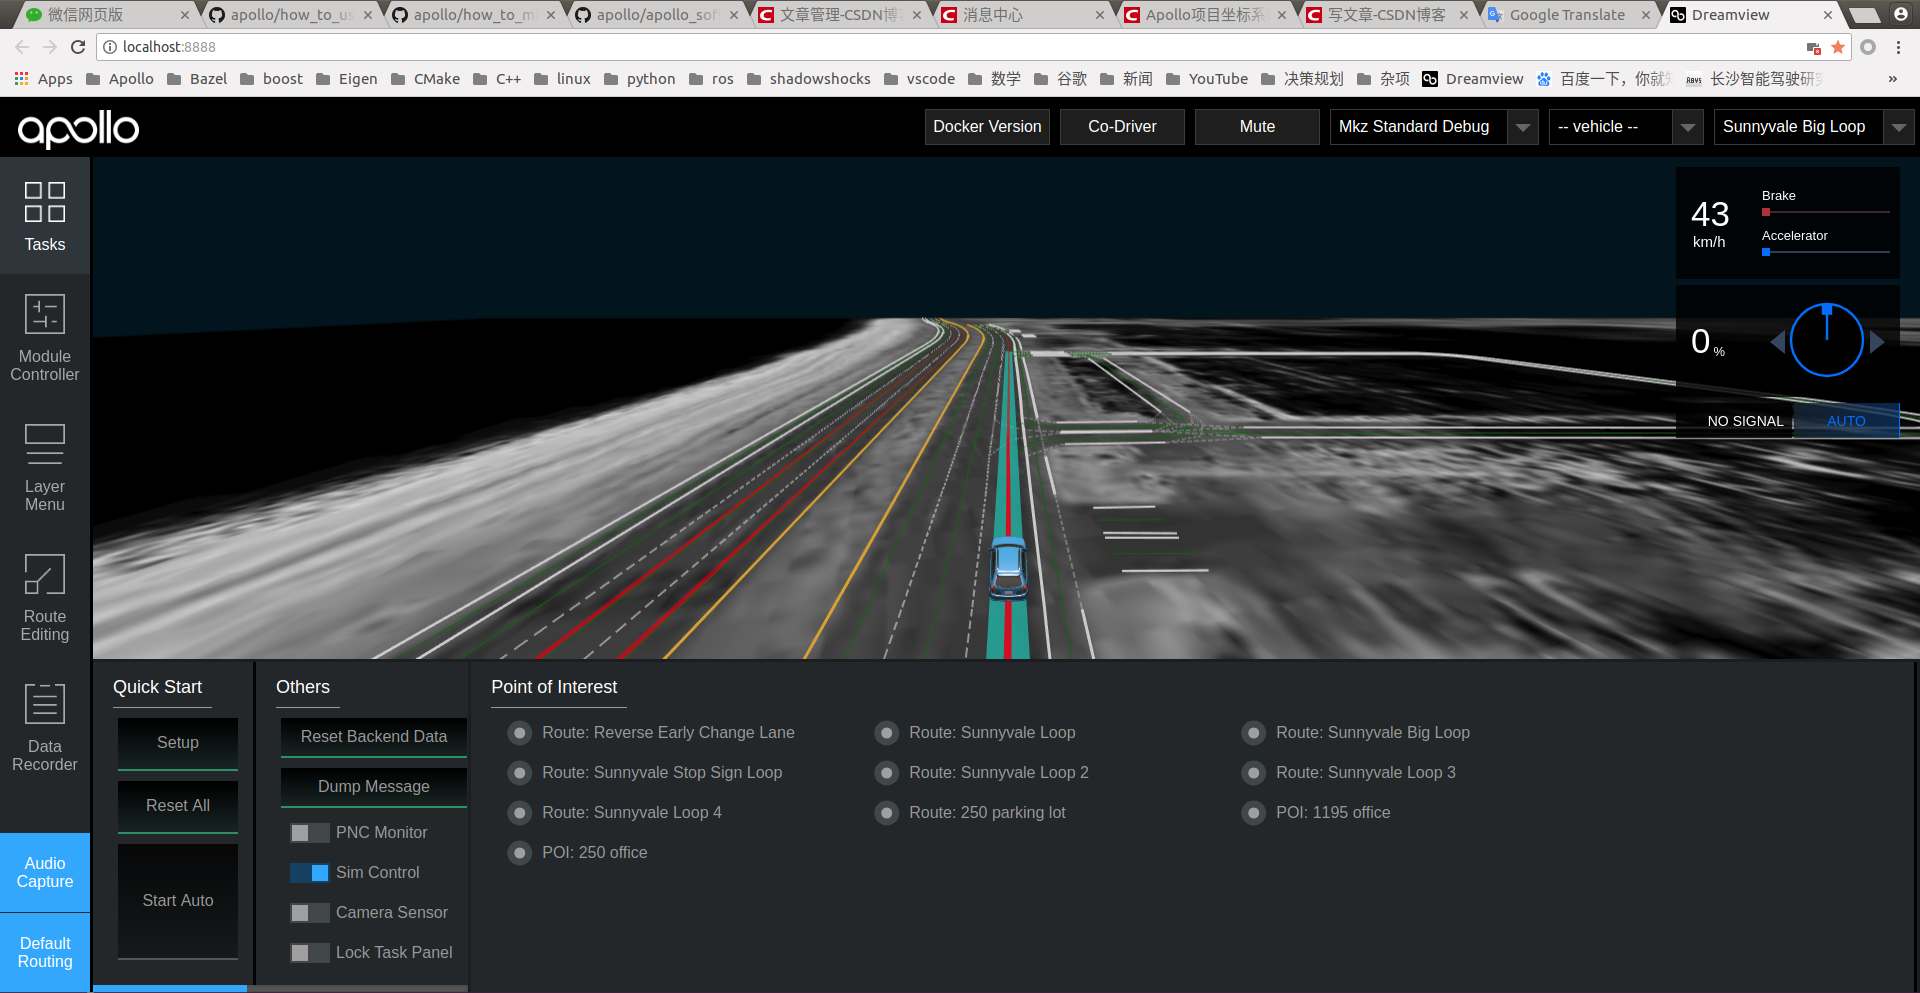Screen dimensions: 1920x993
Task: Enable the Camera Sensor toggle
Action: 309,912
